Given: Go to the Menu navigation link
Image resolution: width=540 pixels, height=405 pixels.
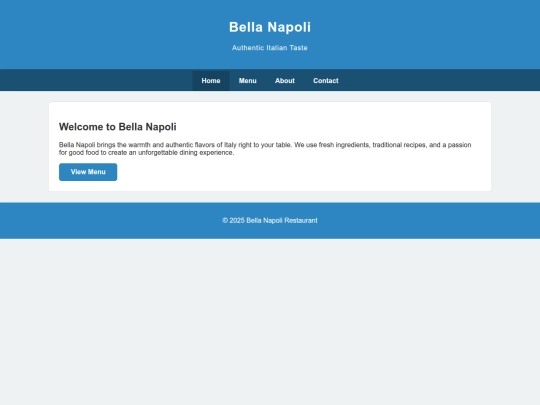Looking at the screenshot, I should (248, 81).
